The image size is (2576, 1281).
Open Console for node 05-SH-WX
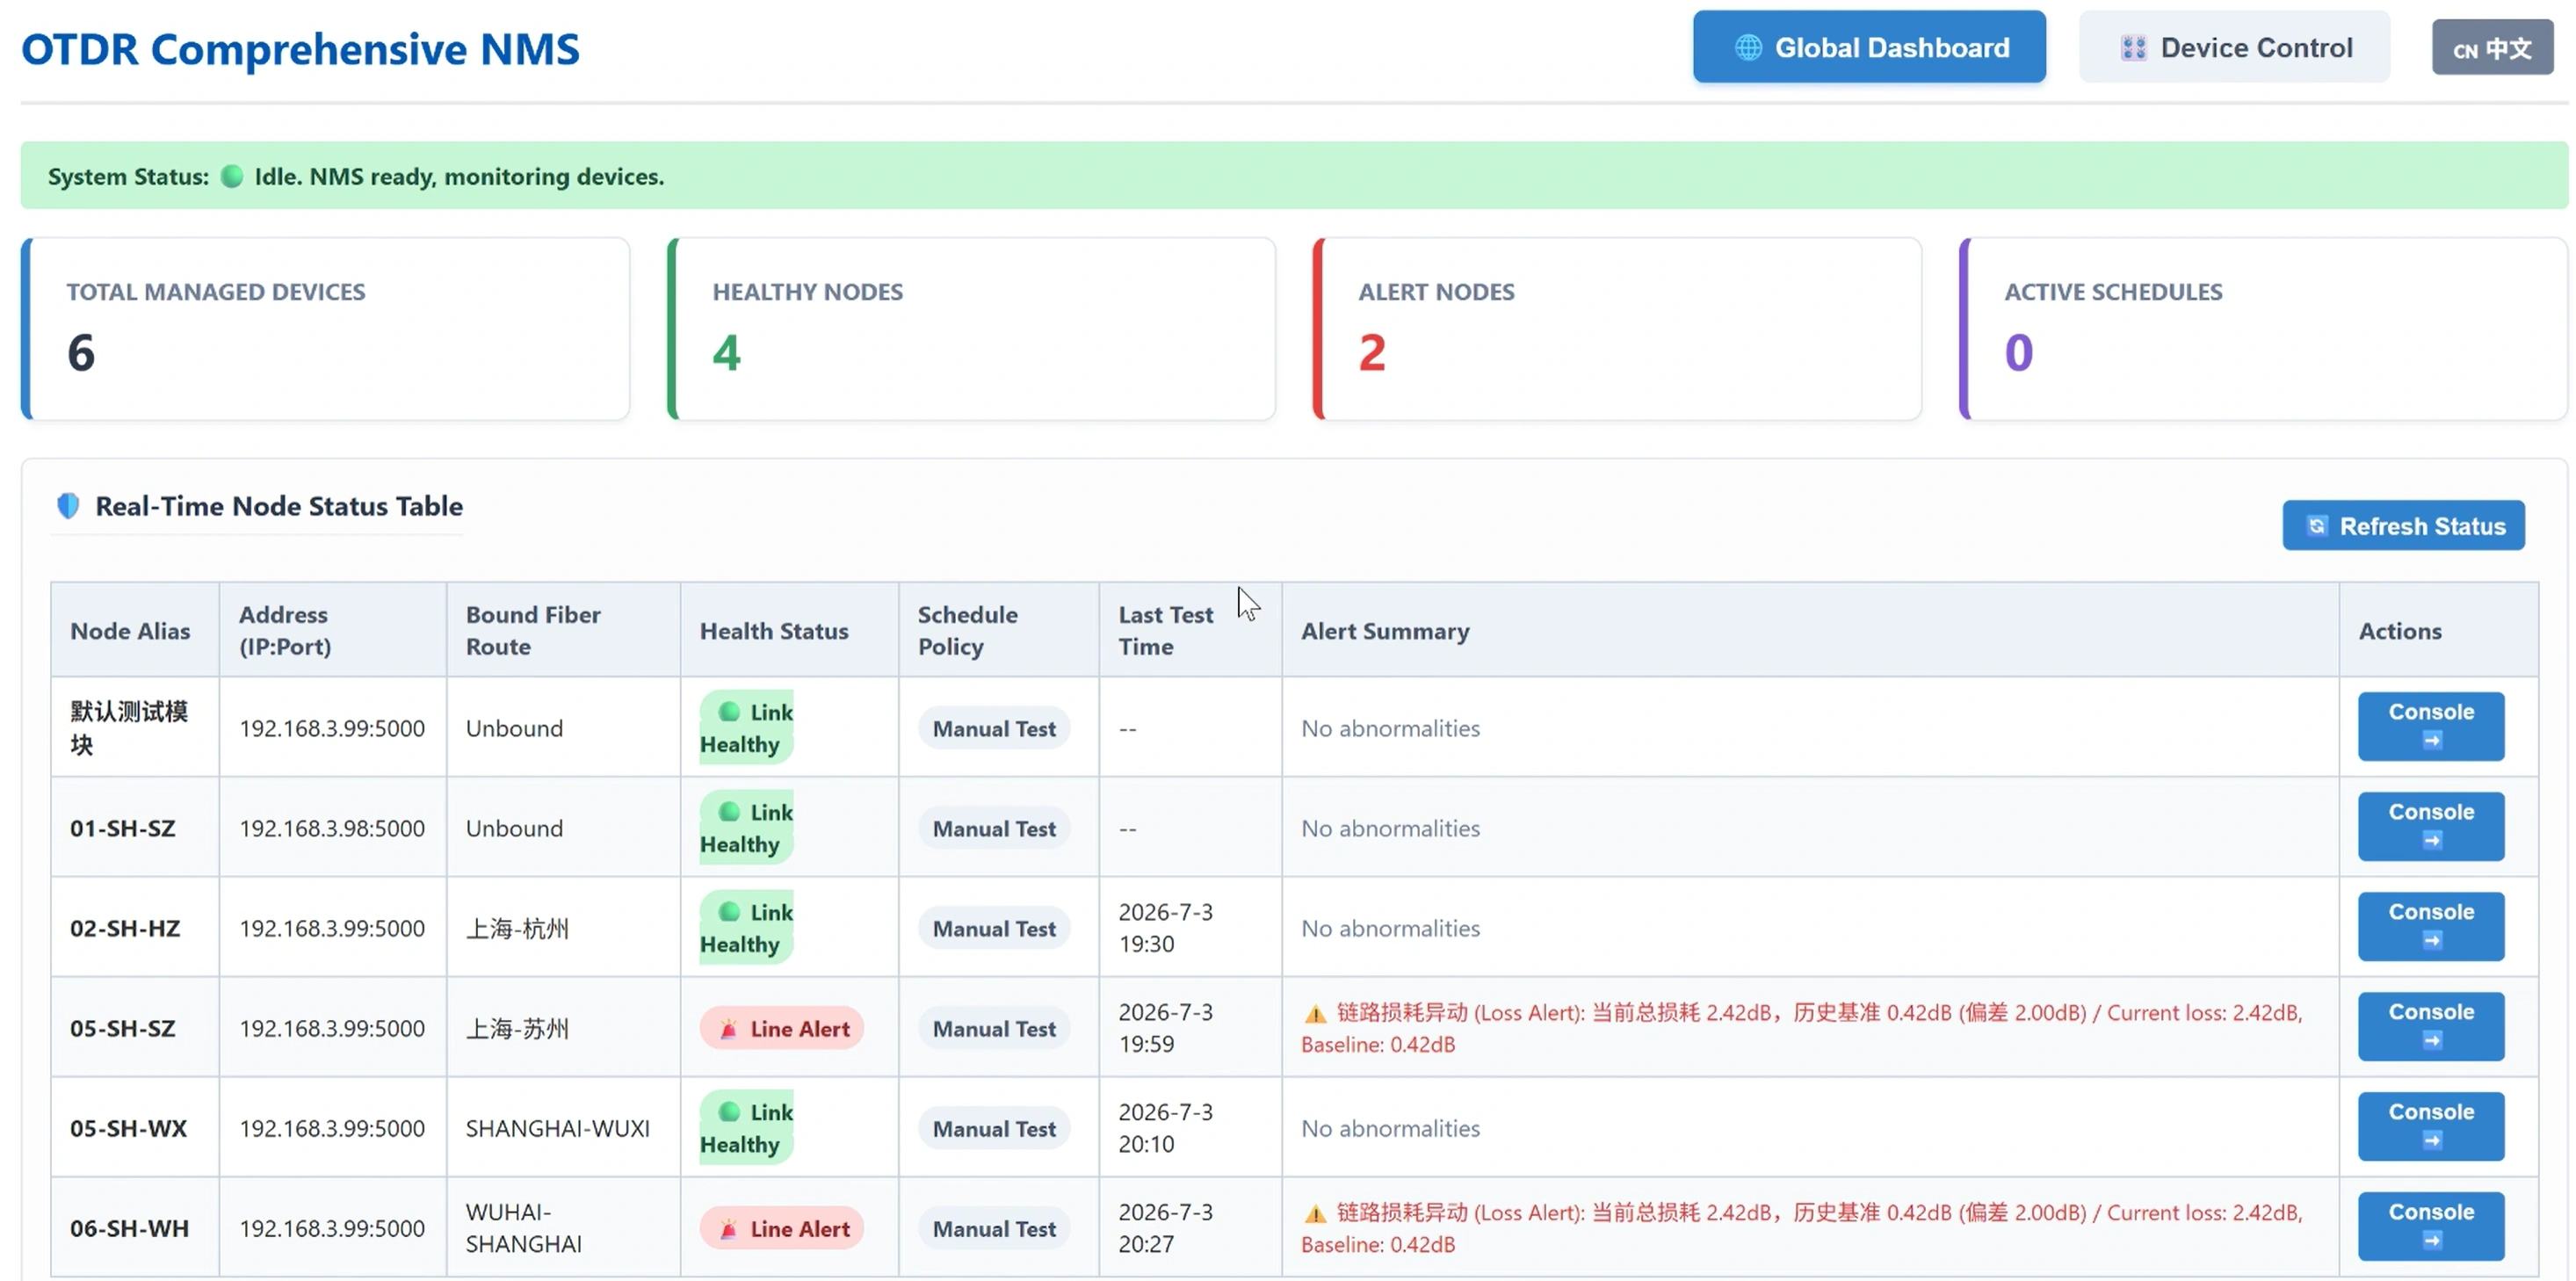(2431, 1127)
